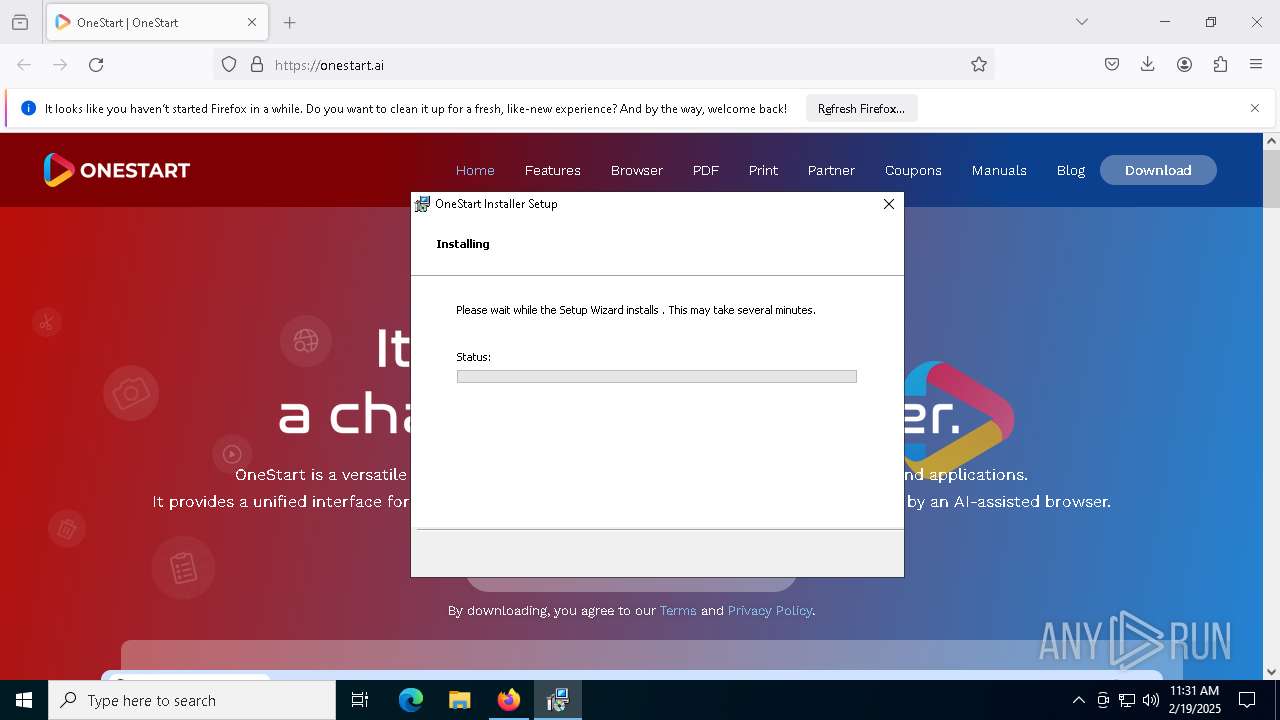Click the info icon in notification bar
1280x720 pixels.
[28, 108]
